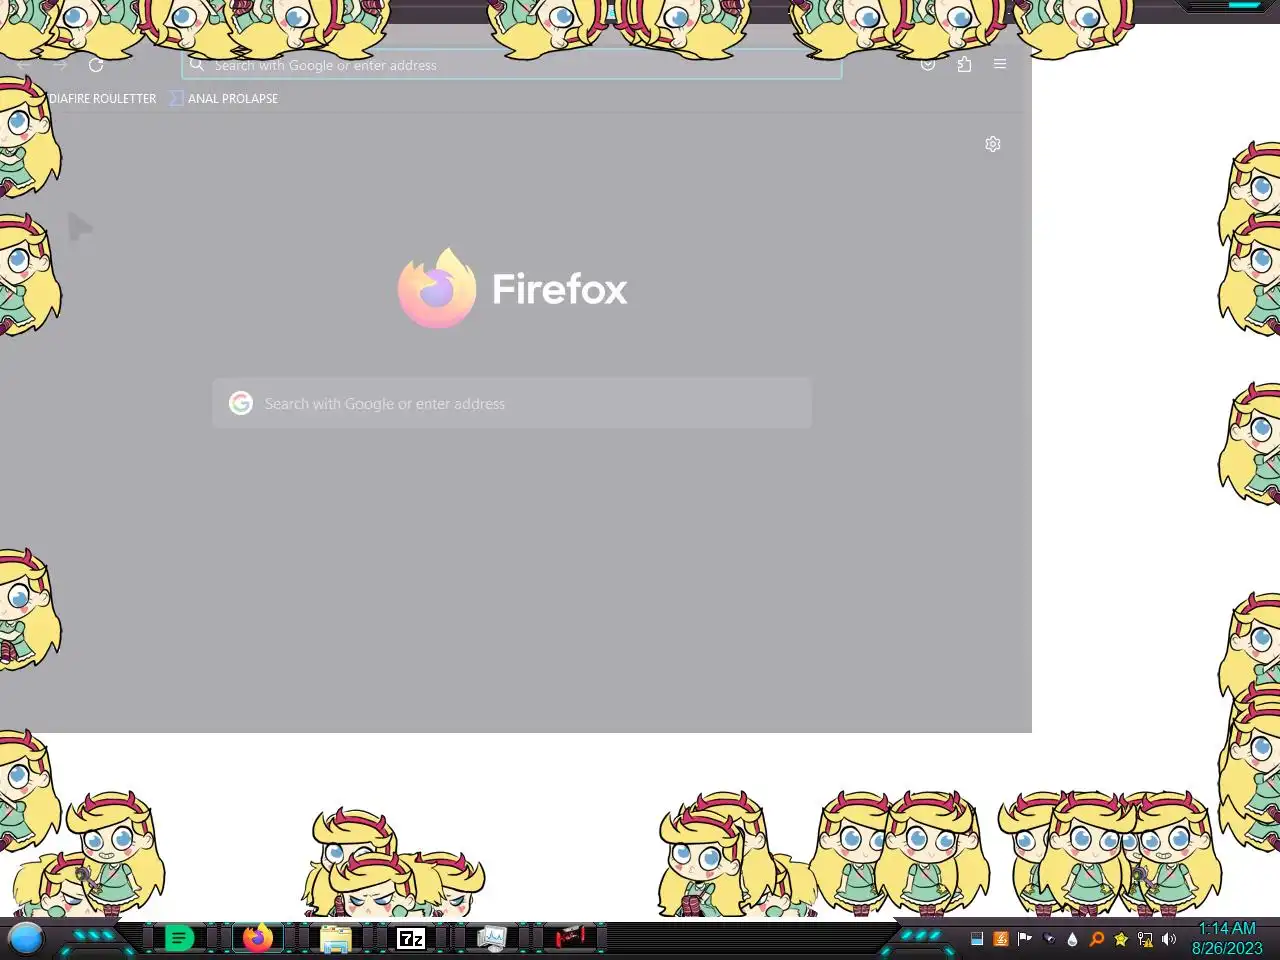Viewport: 1280px width, 960px height.
Task: Click the orange square tray icon
Action: pos(1001,939)
